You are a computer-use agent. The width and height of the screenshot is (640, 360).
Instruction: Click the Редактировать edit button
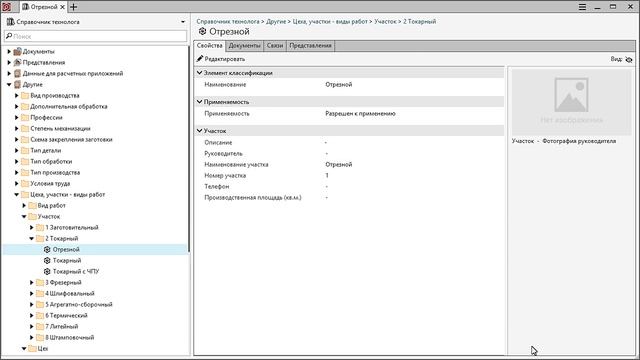click(221, 59)
